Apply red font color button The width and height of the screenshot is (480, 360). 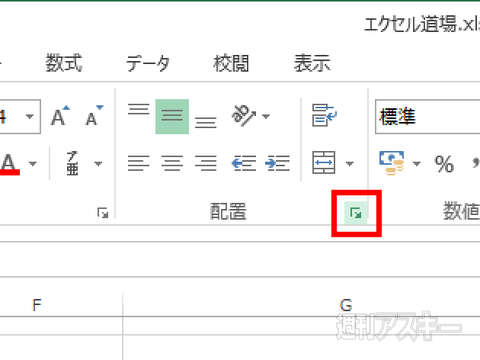click(x=9, y=164)
